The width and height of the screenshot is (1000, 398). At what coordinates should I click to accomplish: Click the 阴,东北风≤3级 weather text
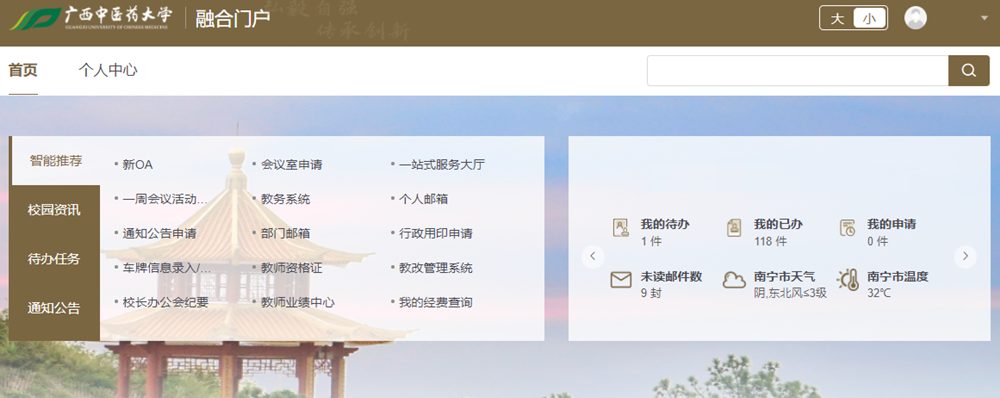(x=790, y=294)
